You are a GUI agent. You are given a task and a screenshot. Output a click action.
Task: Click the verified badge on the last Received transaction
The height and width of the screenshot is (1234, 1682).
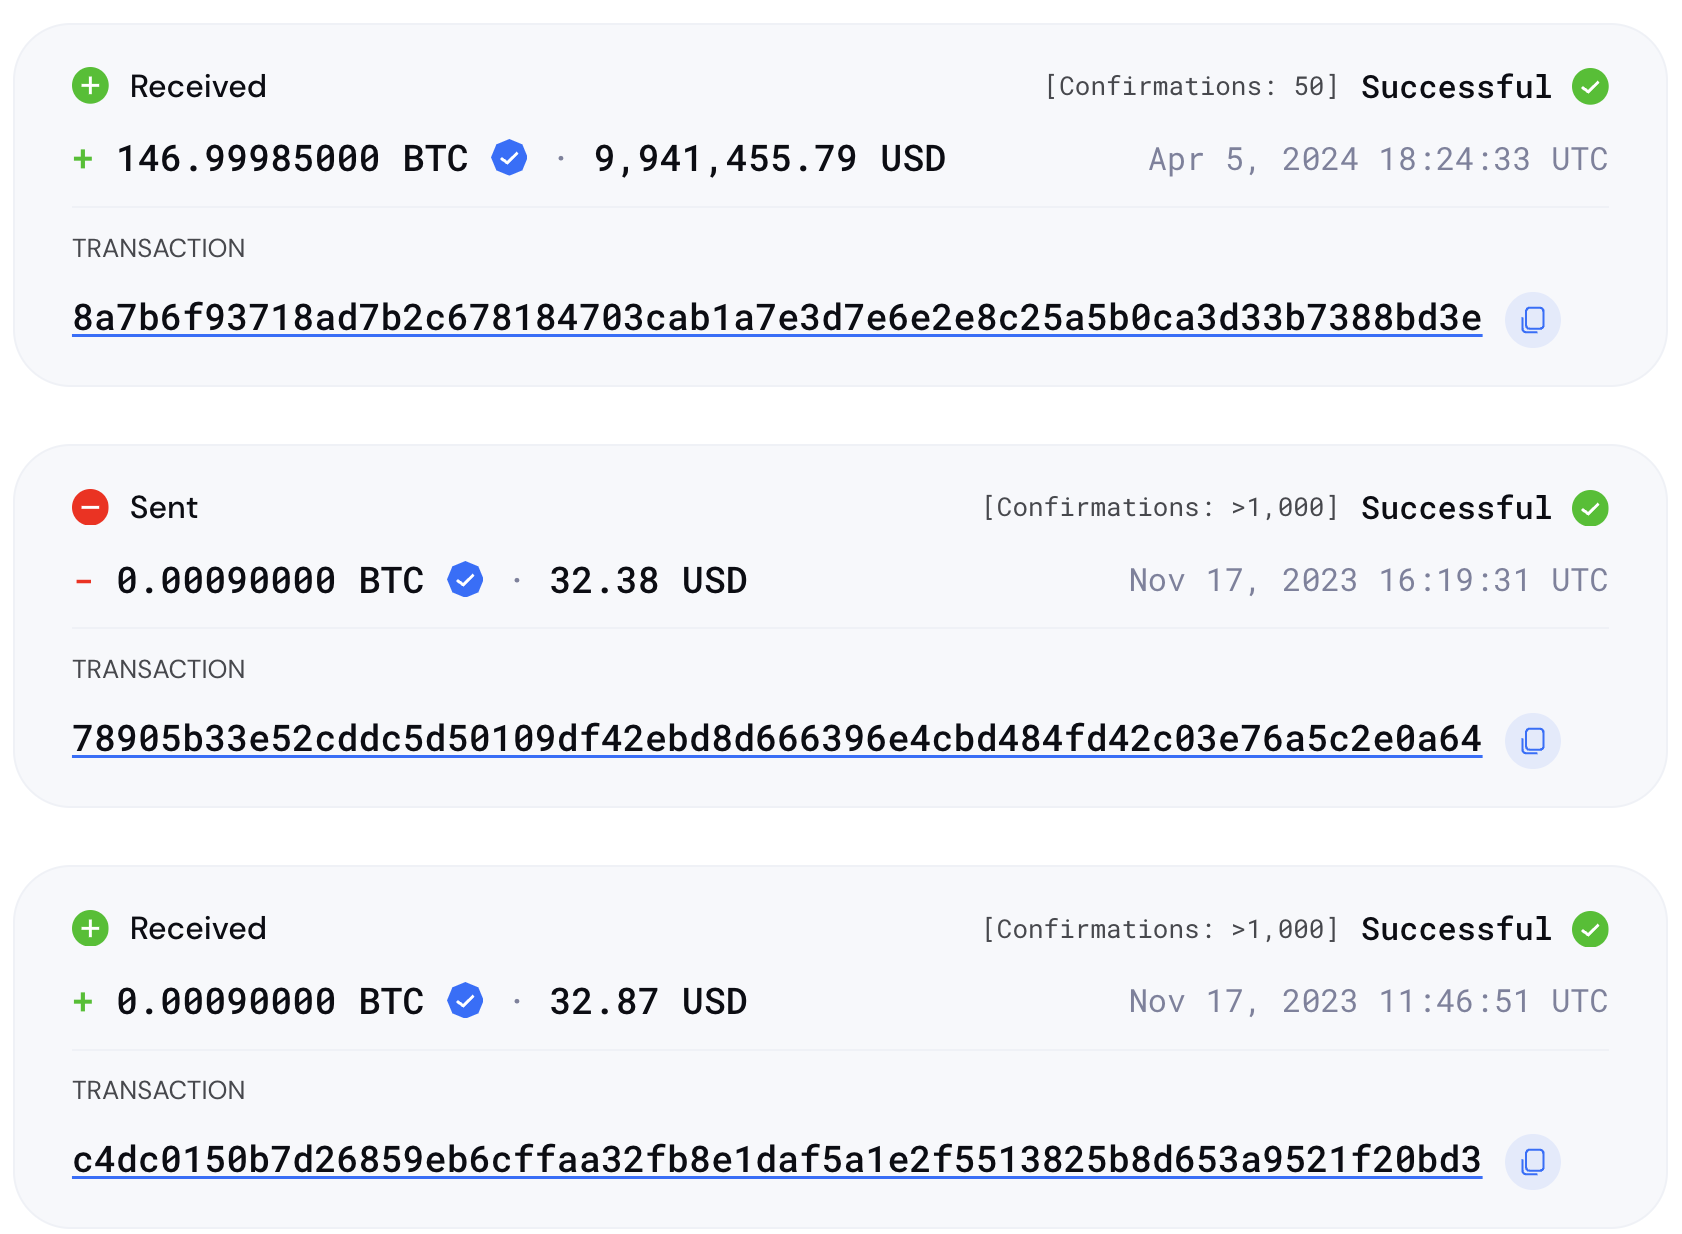tap(464, 1001)
